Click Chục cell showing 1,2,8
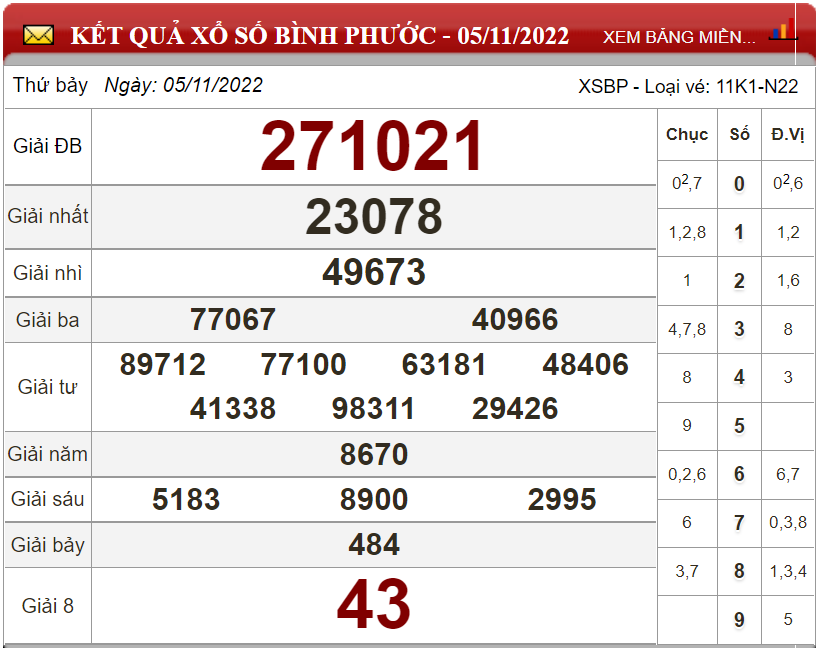The image size is (820, 648). (x=687, y=232)
